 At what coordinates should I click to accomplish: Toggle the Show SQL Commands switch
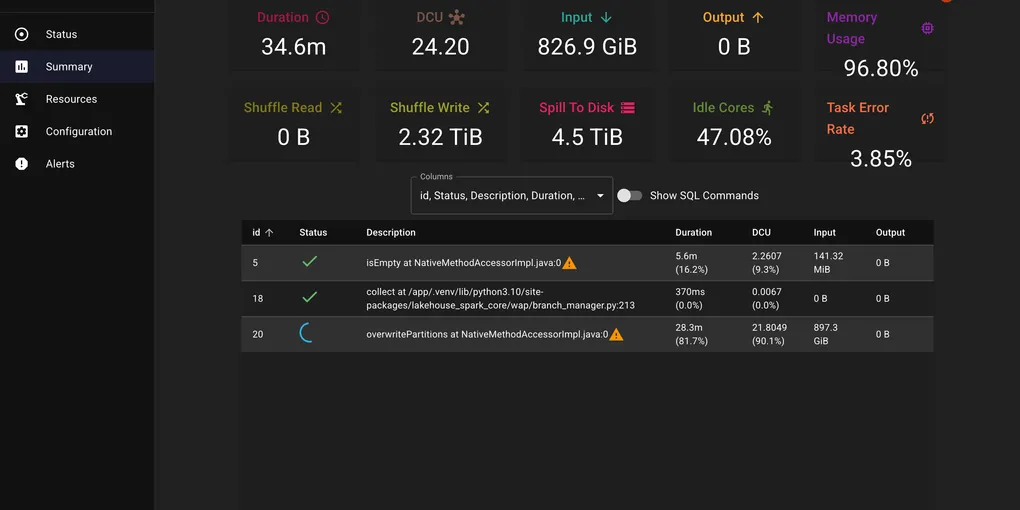click(629, 196)
